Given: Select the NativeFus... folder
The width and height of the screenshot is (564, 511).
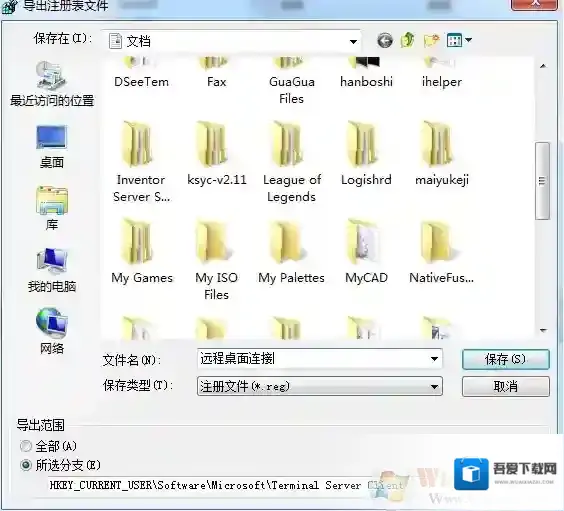Looking at the screenshot, I should point(441,252).
